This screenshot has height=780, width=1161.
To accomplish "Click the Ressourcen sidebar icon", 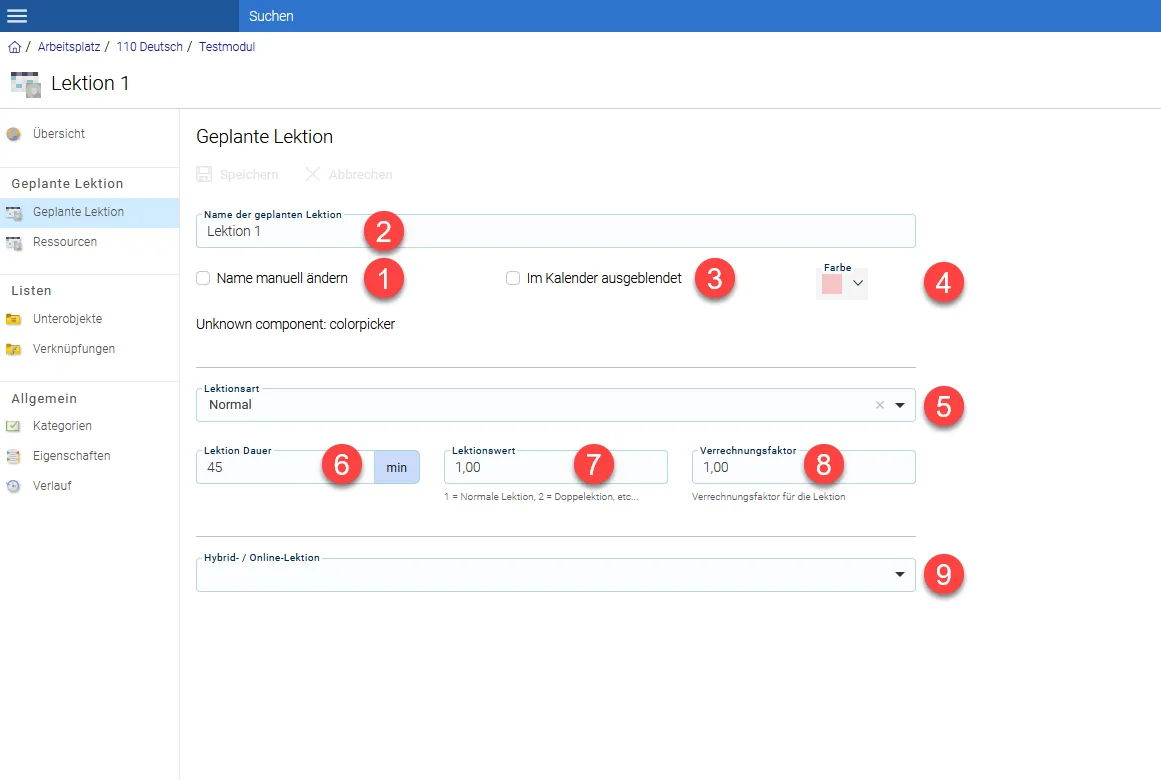I will pos(13,243).
